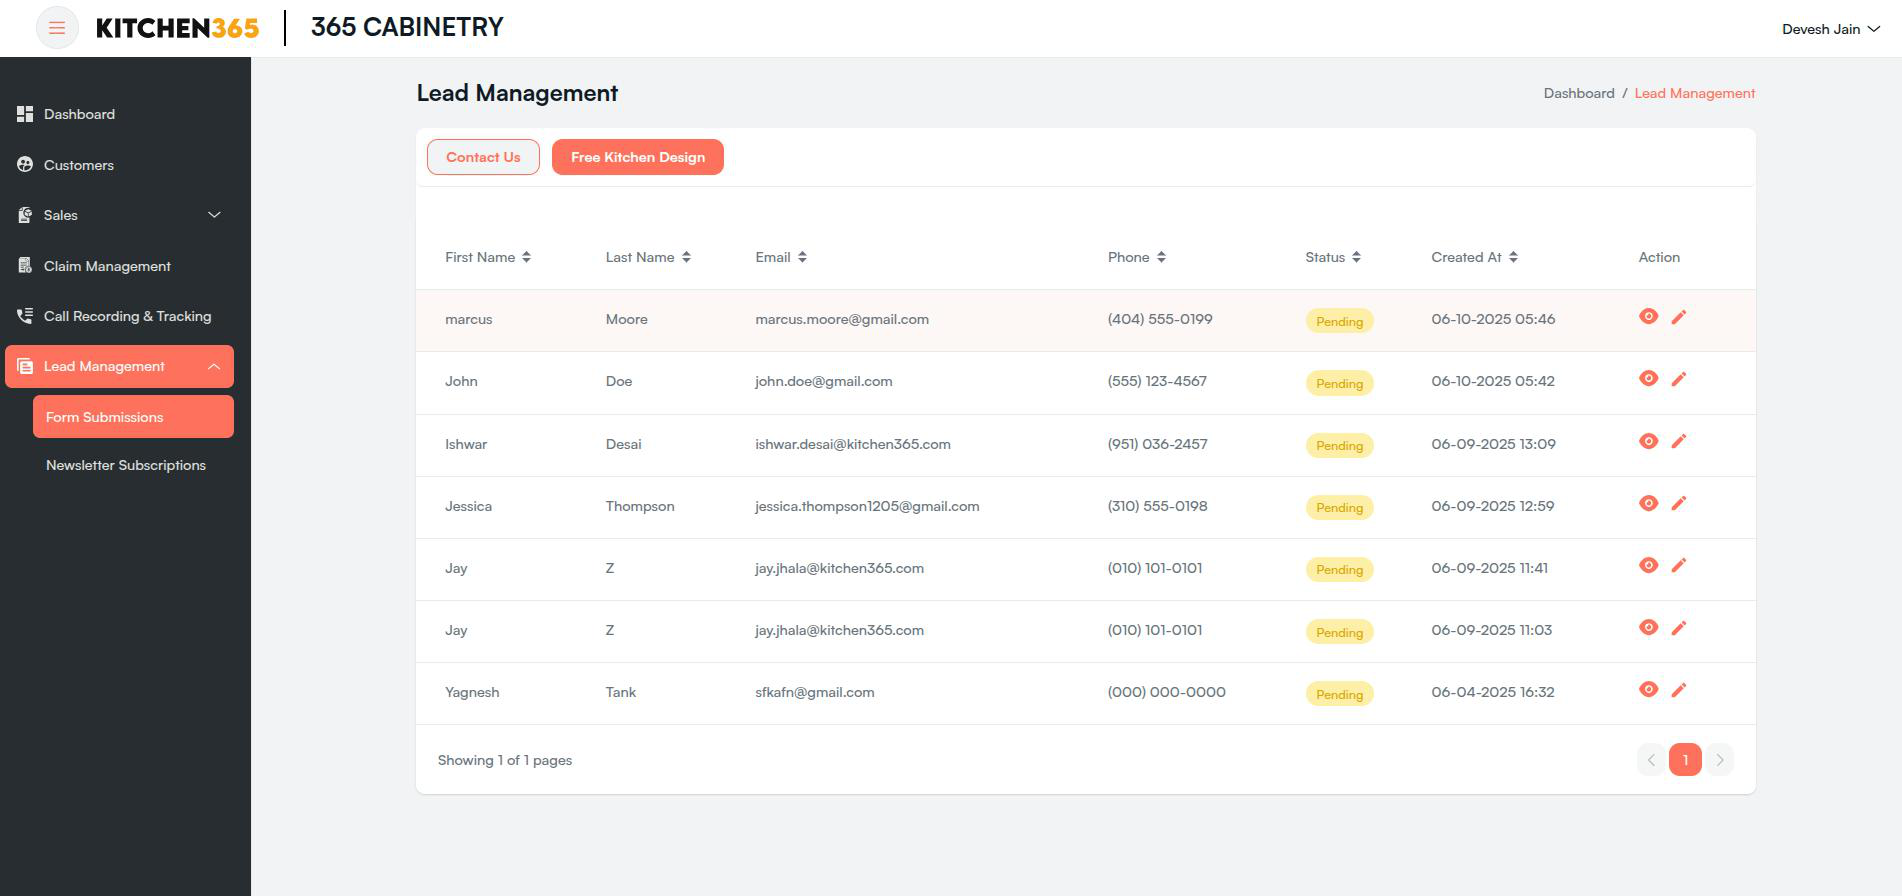View John Doe lead via eye icon
The width and height of the screenshot is (1902, 896).
point(1649,378)
